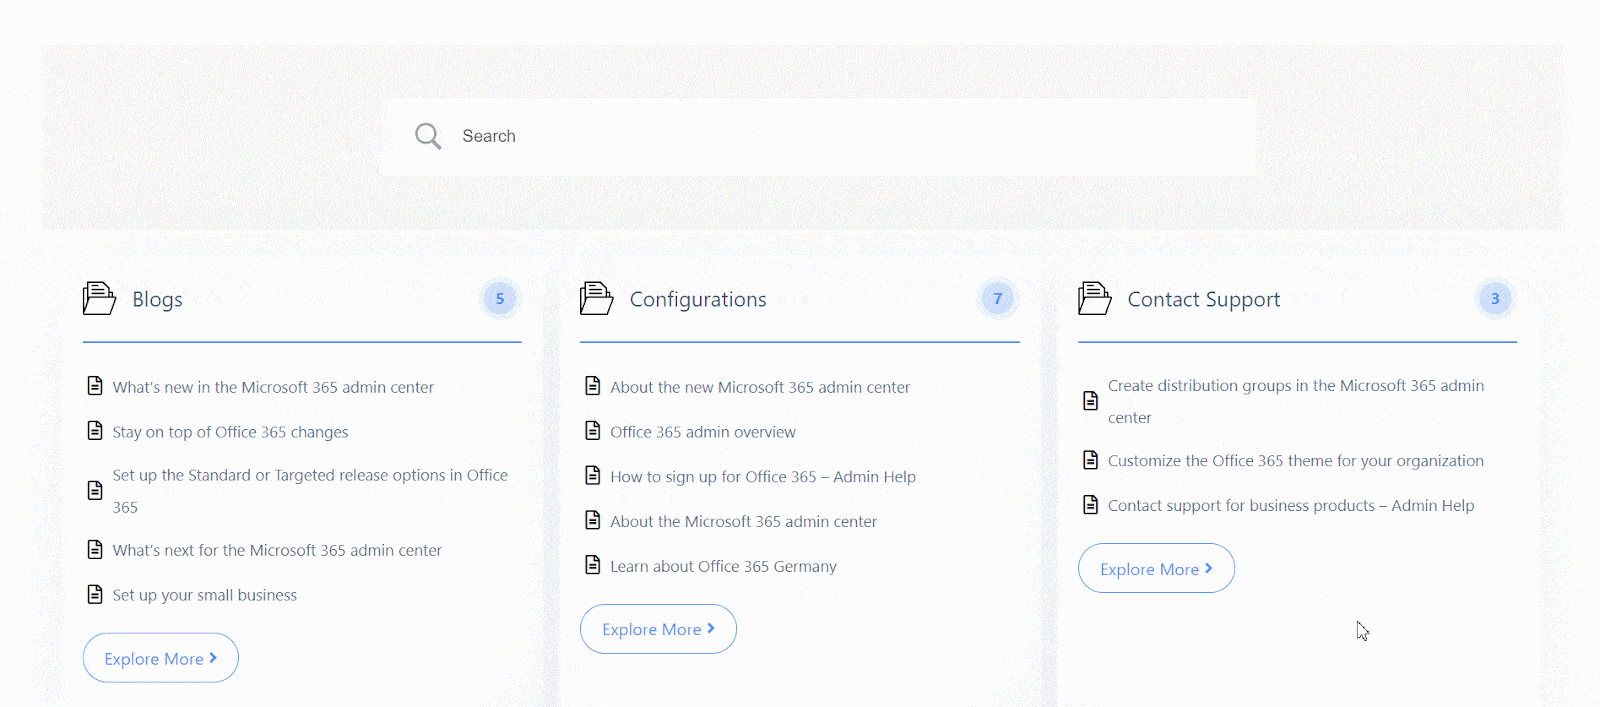Click document icon beside "Stay on top of Office 365"

pyautogui.click(x=95, y=431)
